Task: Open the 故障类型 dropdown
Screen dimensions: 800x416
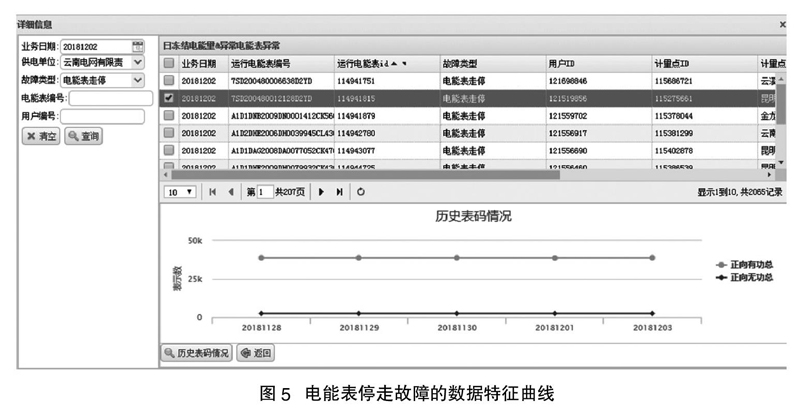Action: [x=138, y=80]
